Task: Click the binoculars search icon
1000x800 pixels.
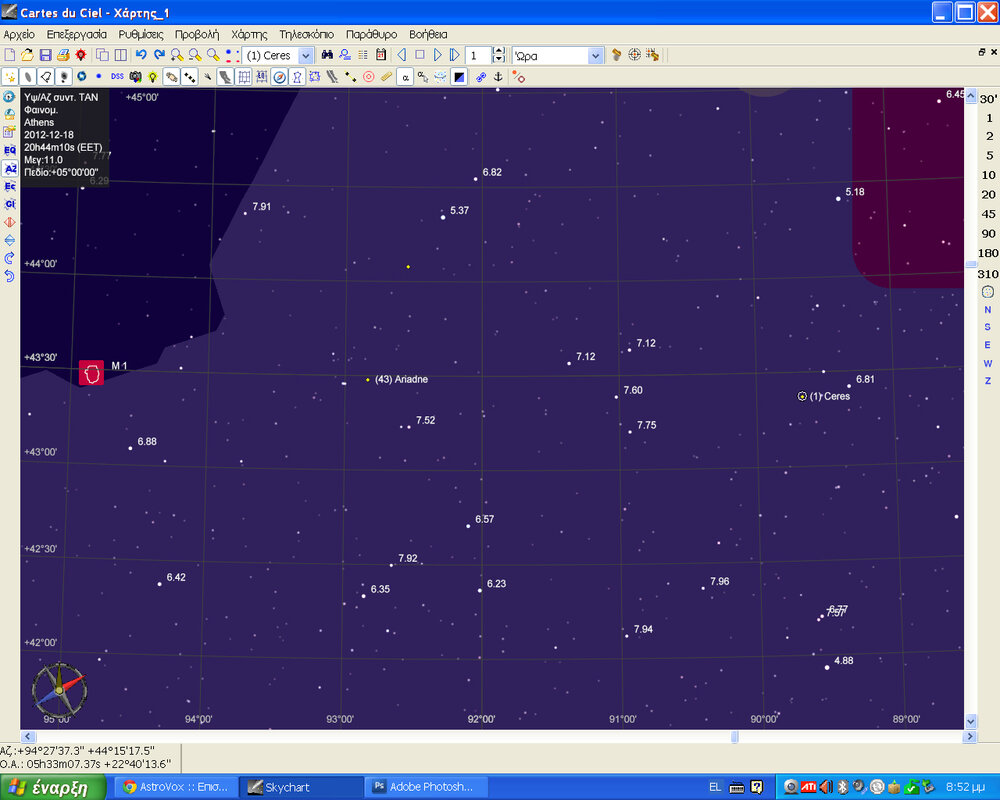Action: [326, 55]
